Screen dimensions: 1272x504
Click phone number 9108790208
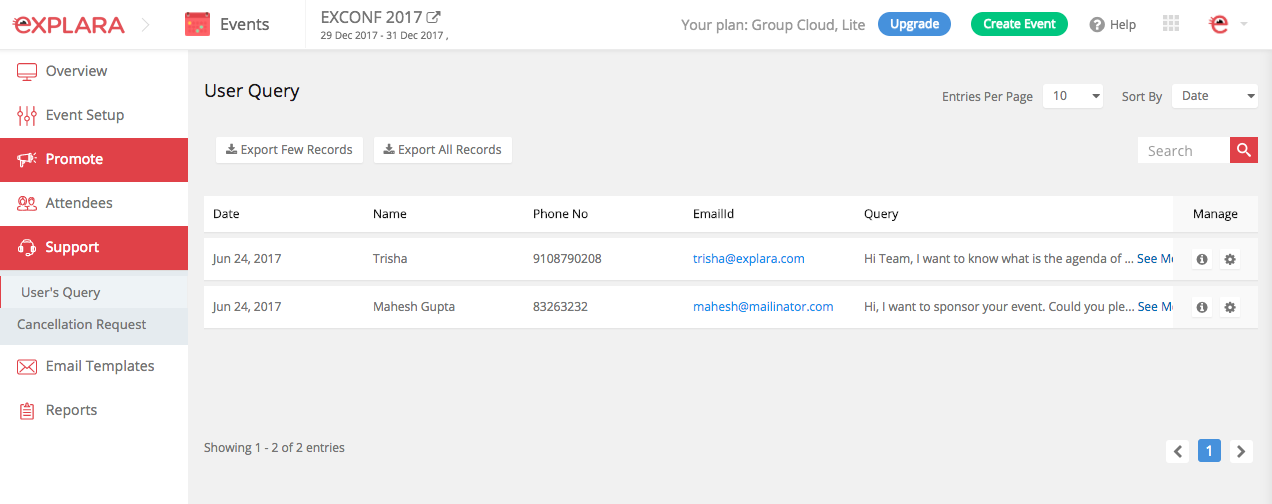click(567, 259)
